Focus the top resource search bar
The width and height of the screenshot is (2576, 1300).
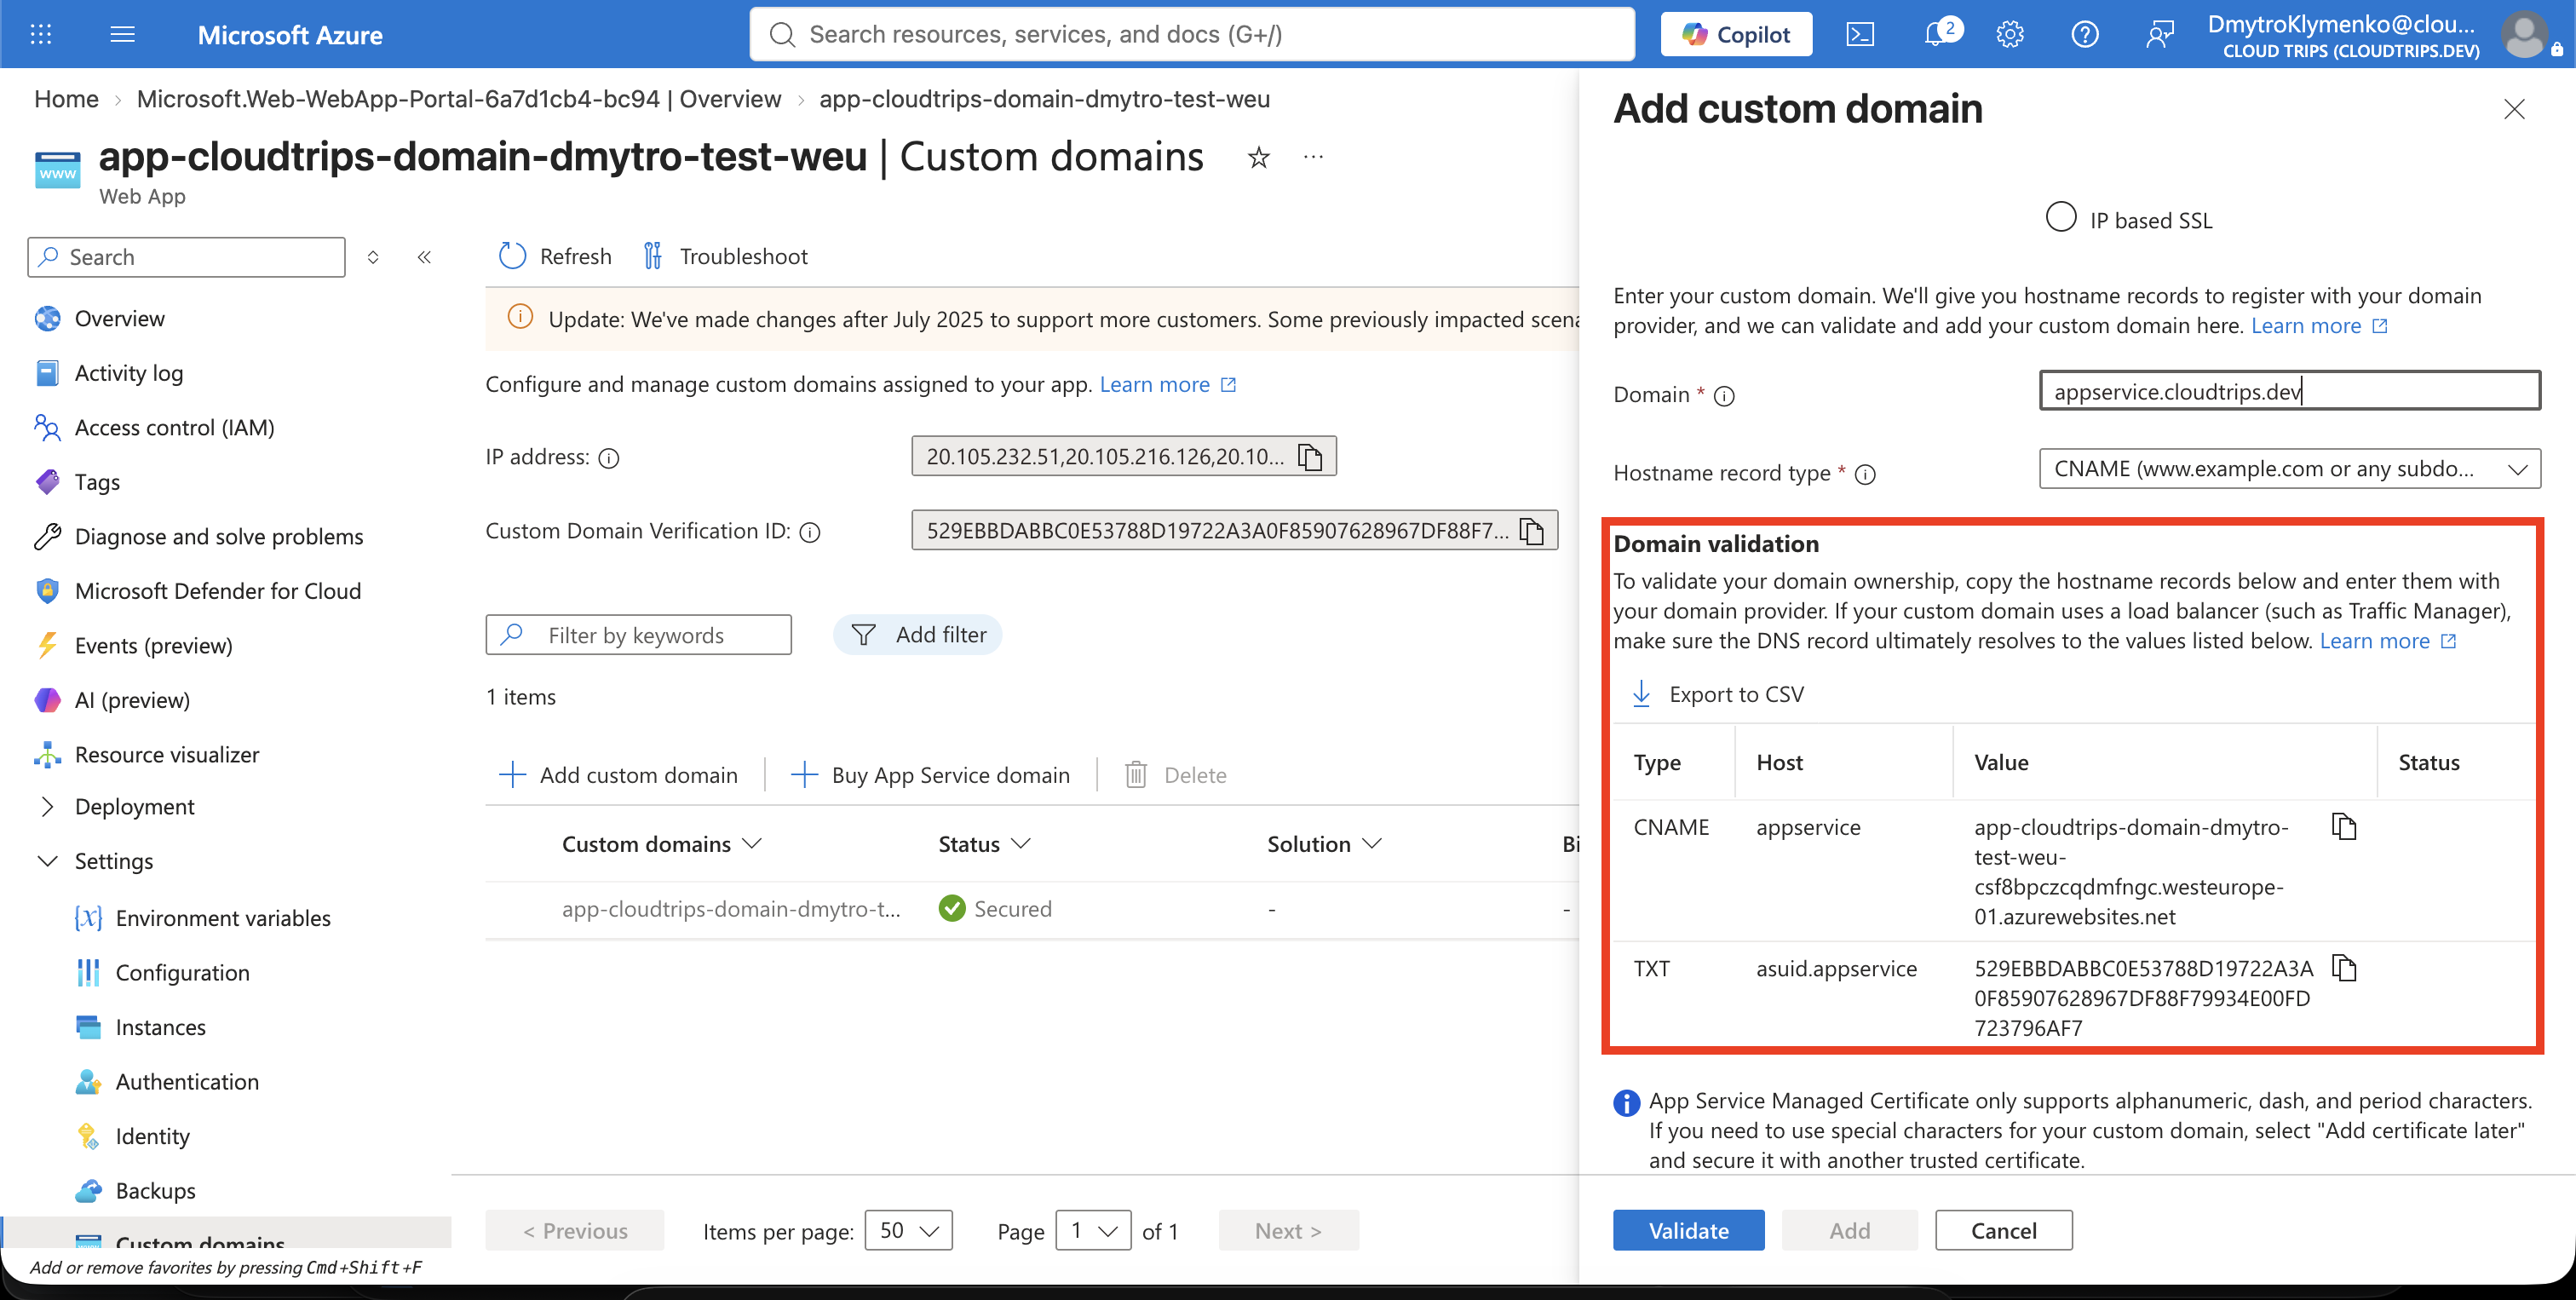(x=1192, y=35)
